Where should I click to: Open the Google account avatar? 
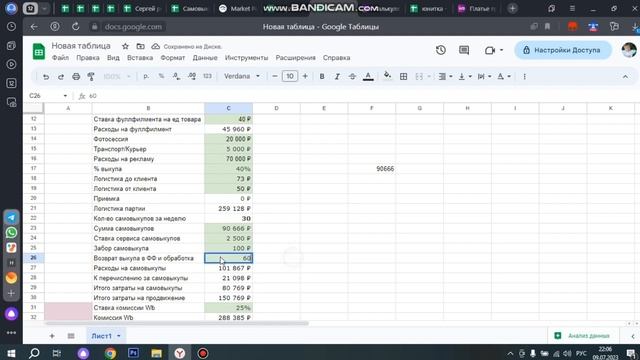pyautogui.click(x=629, y=50)
